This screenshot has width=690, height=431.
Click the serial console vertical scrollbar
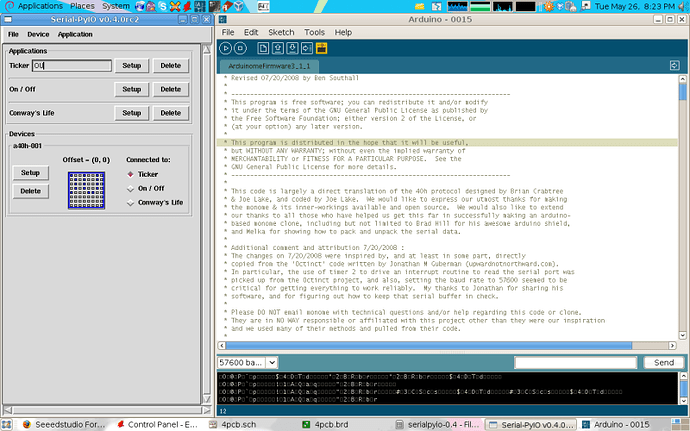tap(683, 388)
